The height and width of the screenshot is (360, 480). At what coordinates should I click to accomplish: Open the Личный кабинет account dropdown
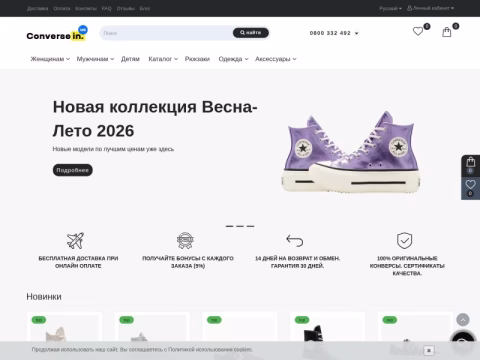430,8
